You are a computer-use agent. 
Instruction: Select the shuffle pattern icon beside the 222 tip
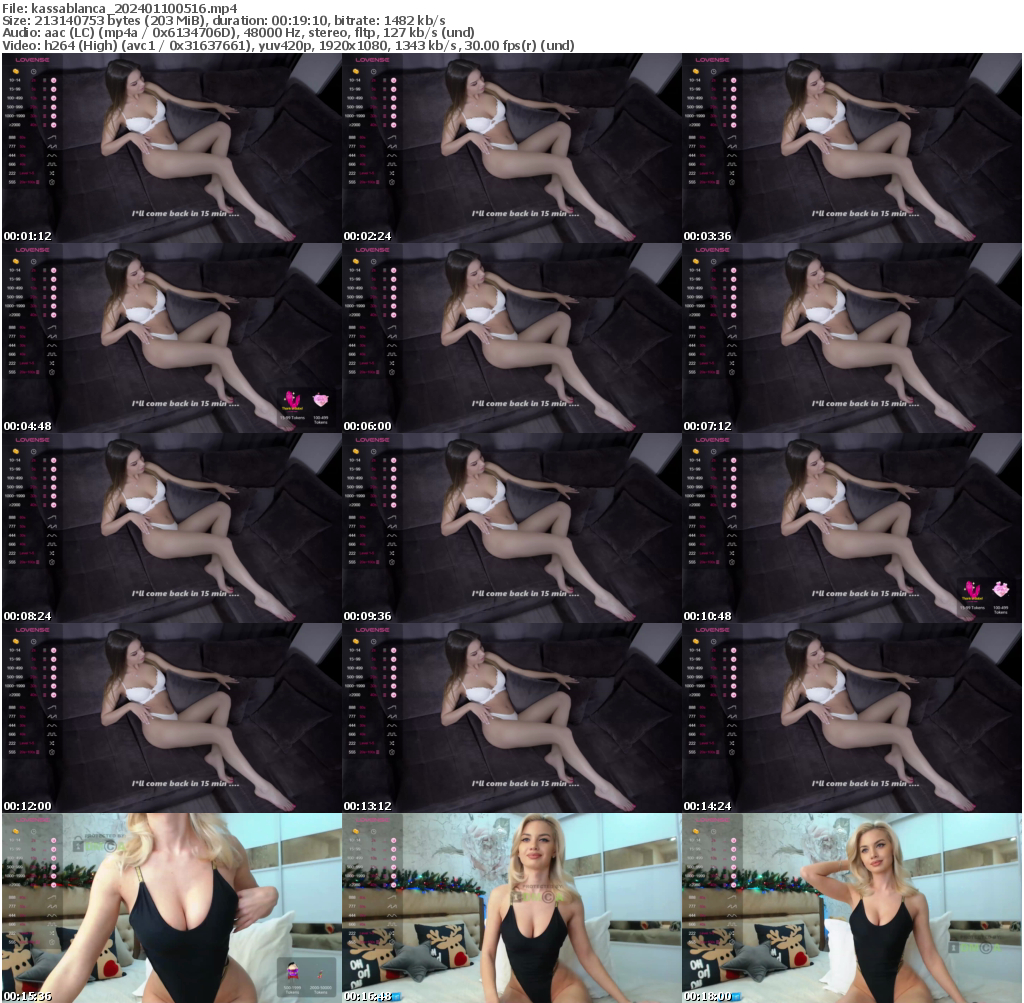(51, 172)
